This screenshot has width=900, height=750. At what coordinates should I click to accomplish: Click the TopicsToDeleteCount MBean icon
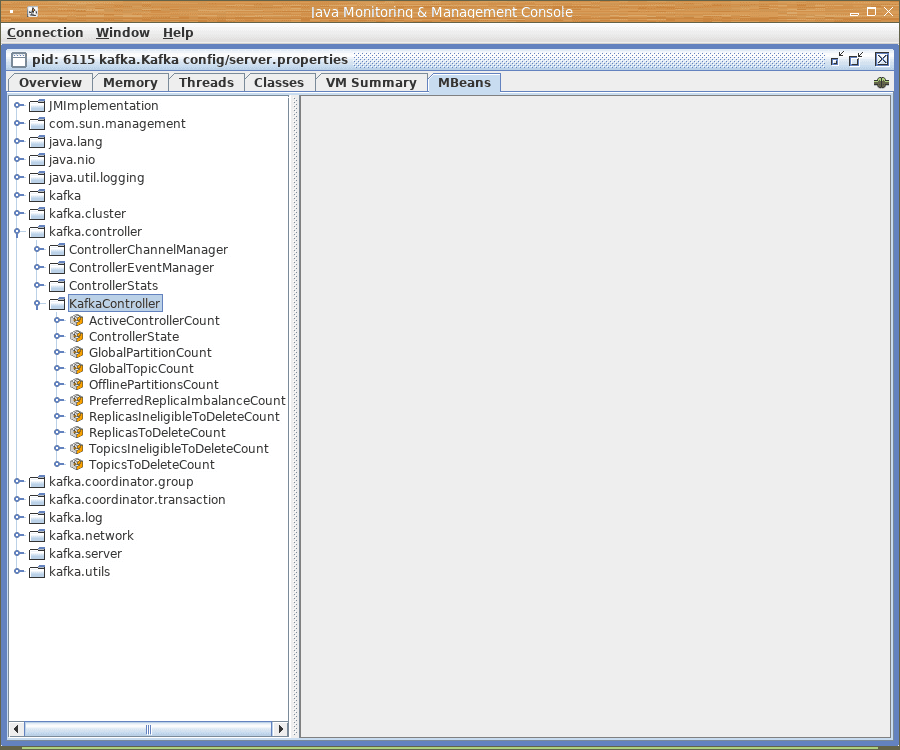(x=76, y=465)
